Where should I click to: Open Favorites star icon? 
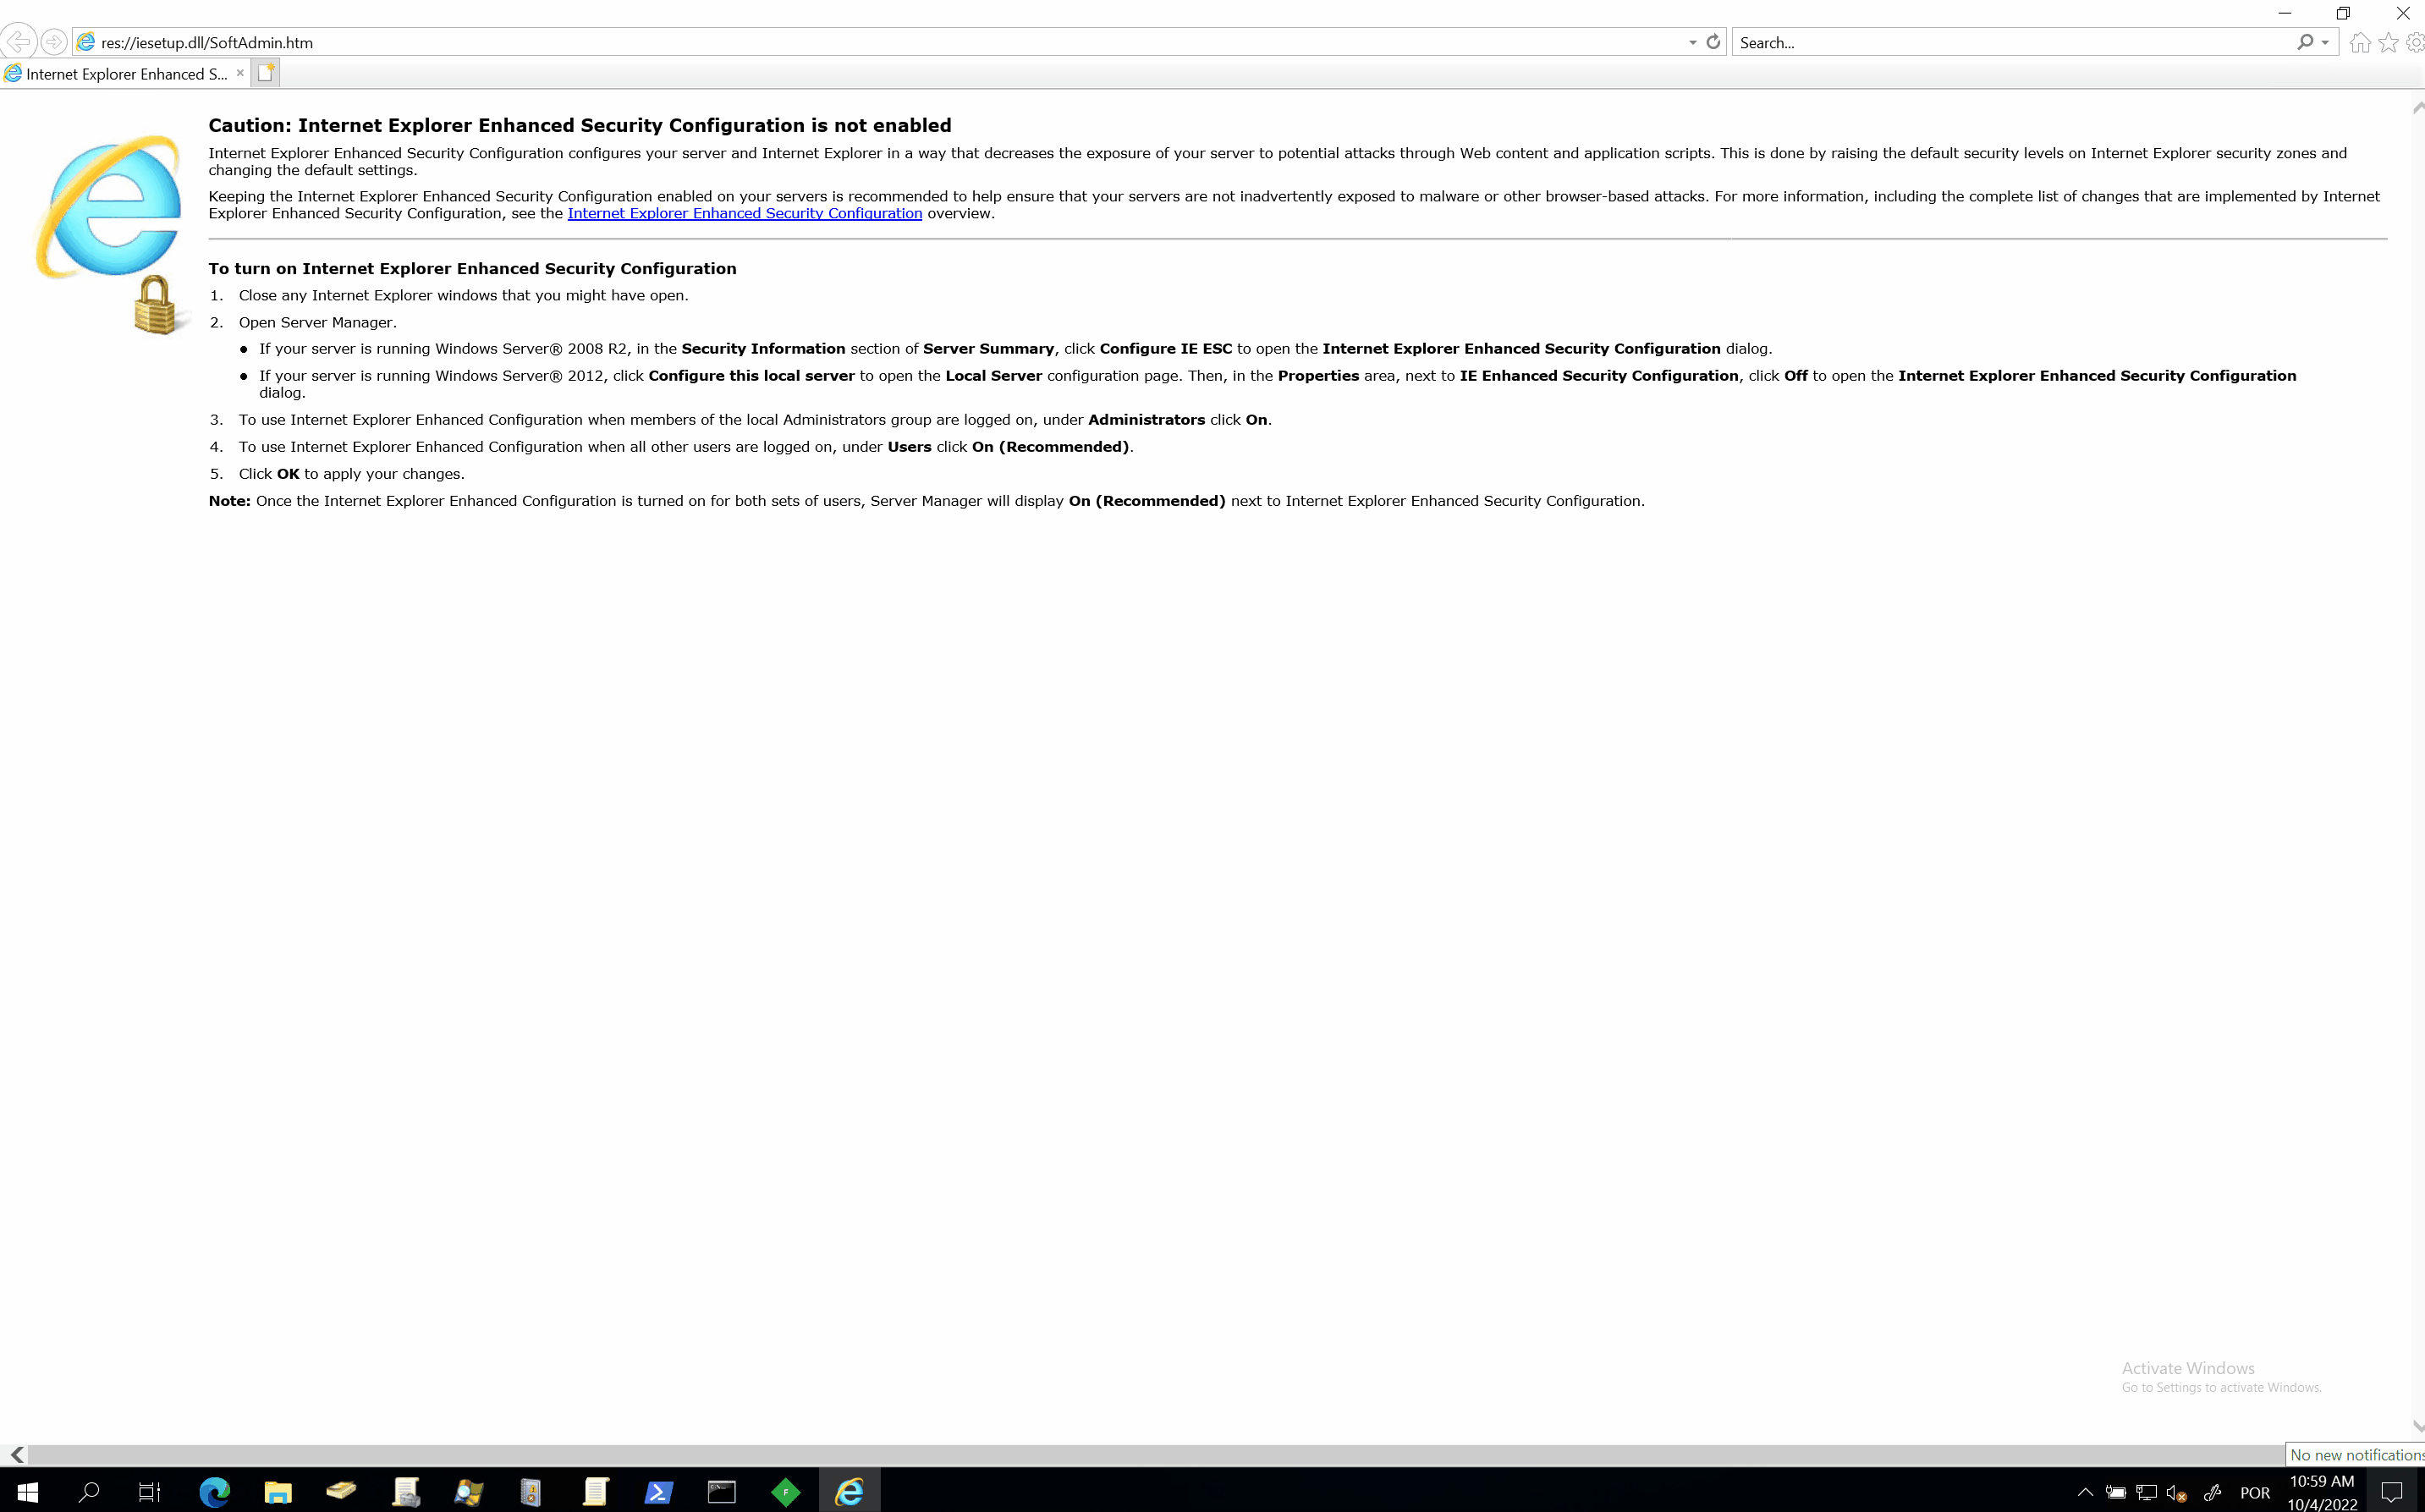click(2389, 42)
